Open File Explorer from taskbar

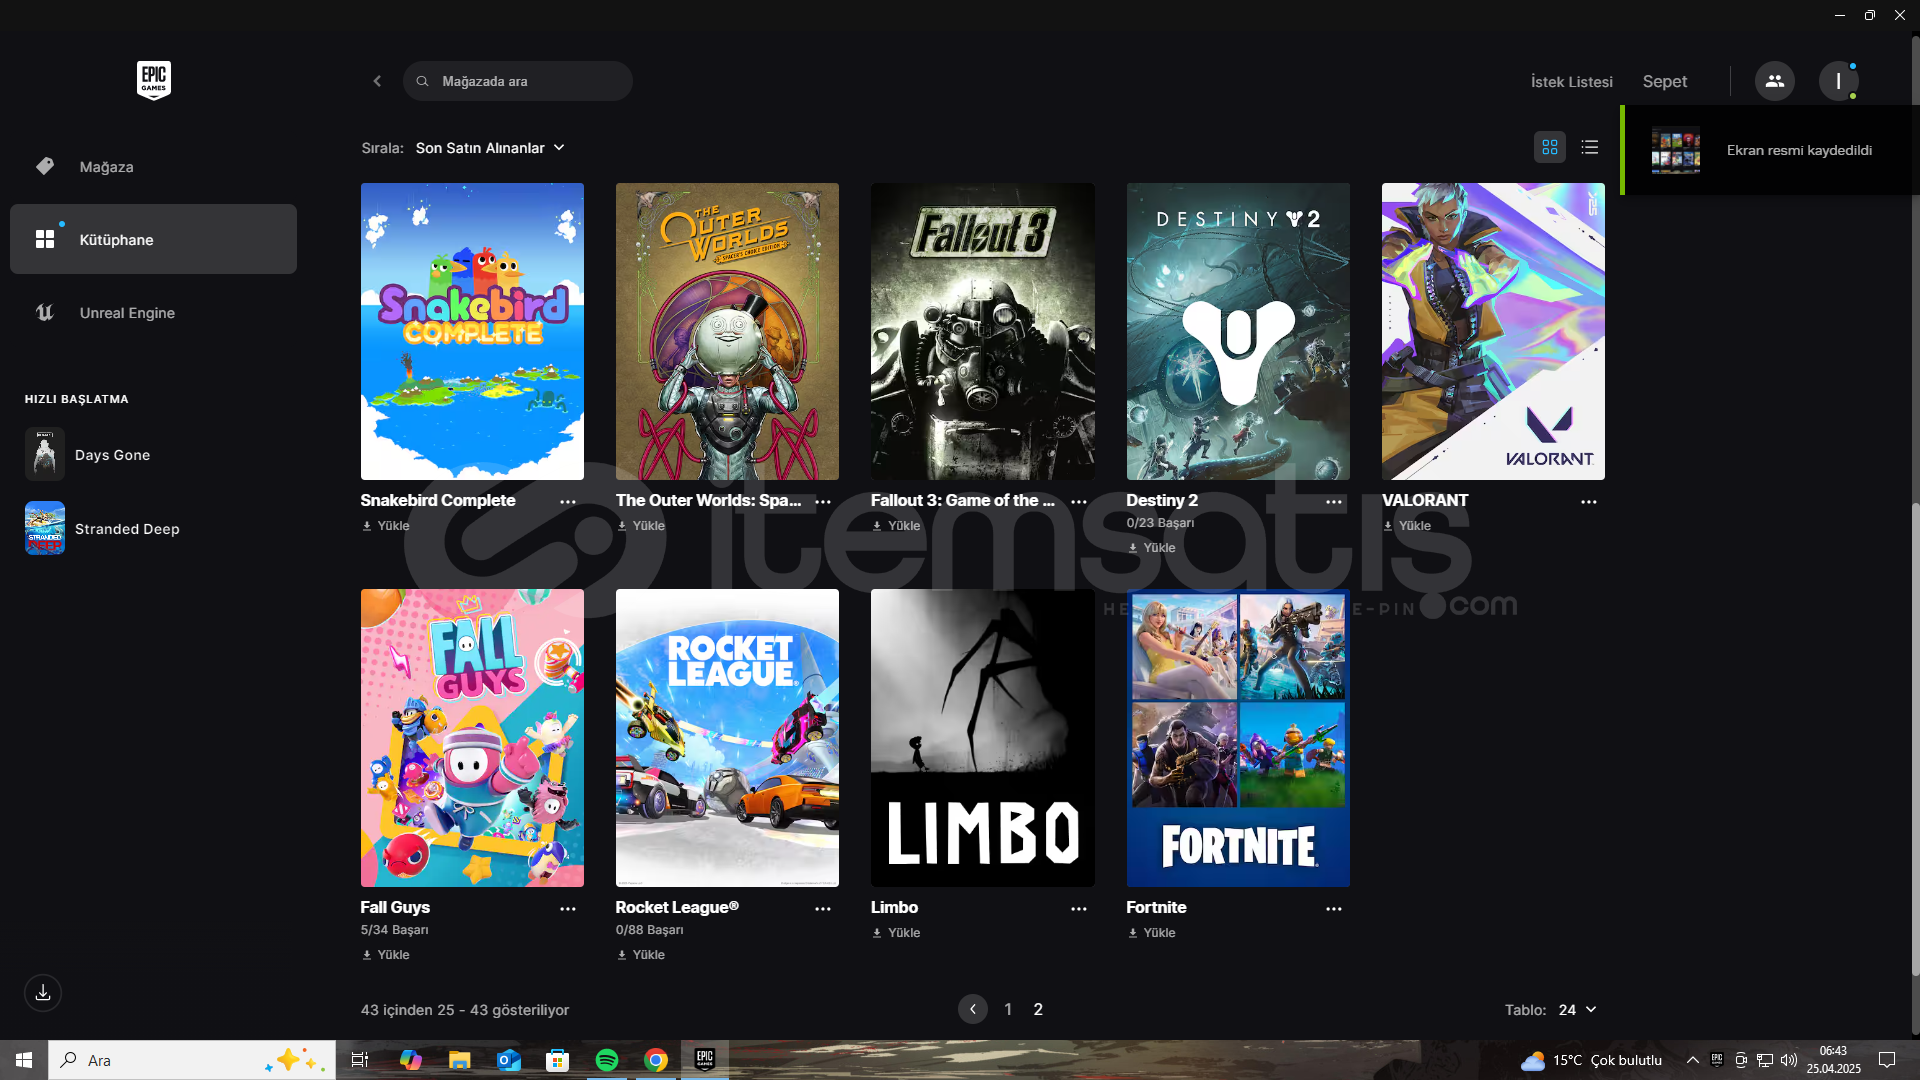(x=459, y=1060)
